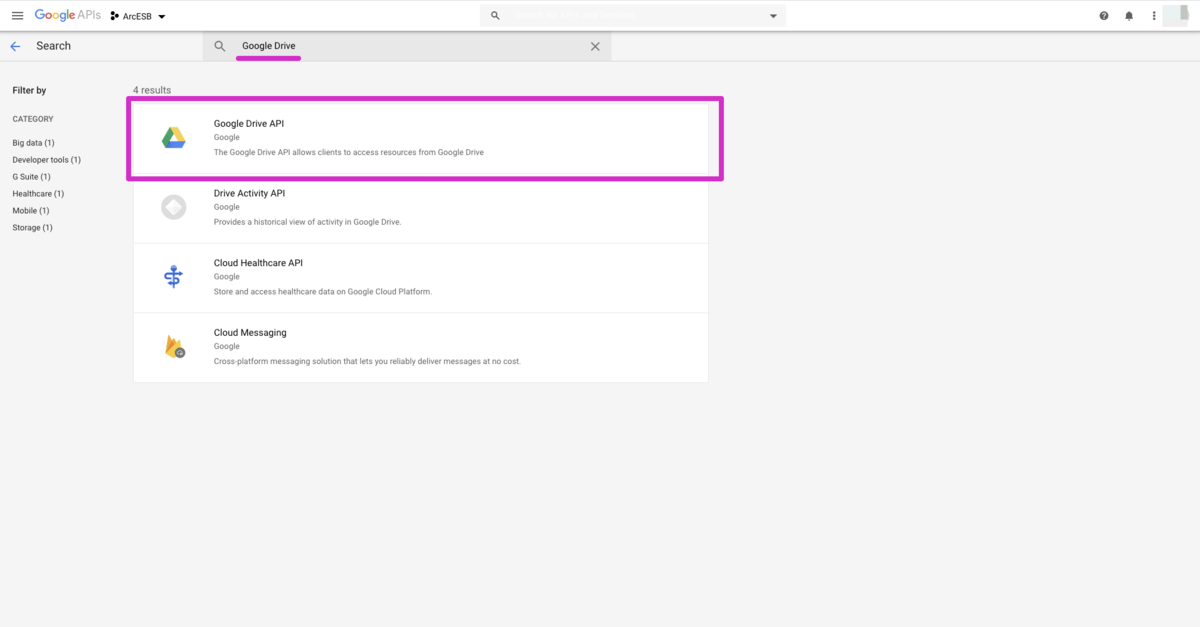1200x627 pixels.
Task: Open the help question mark icon
Action: click(1104, 16)
